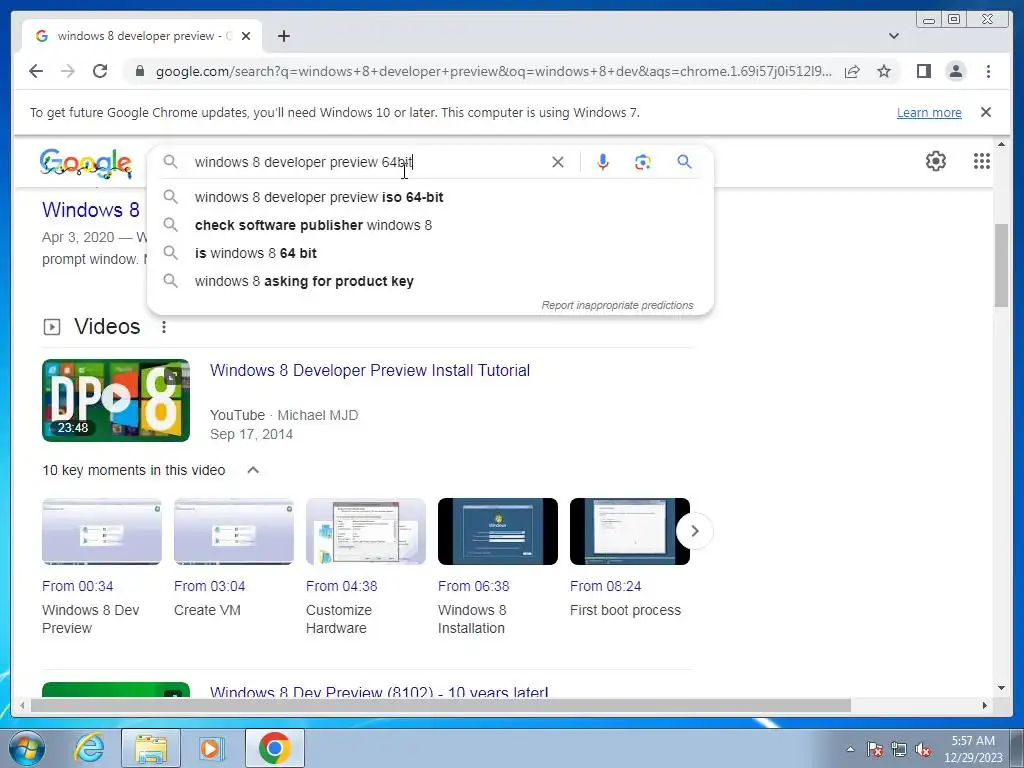Screen dimensions: 1024x768
Task: Show hidden system tray icons
Action: (850, 749)
